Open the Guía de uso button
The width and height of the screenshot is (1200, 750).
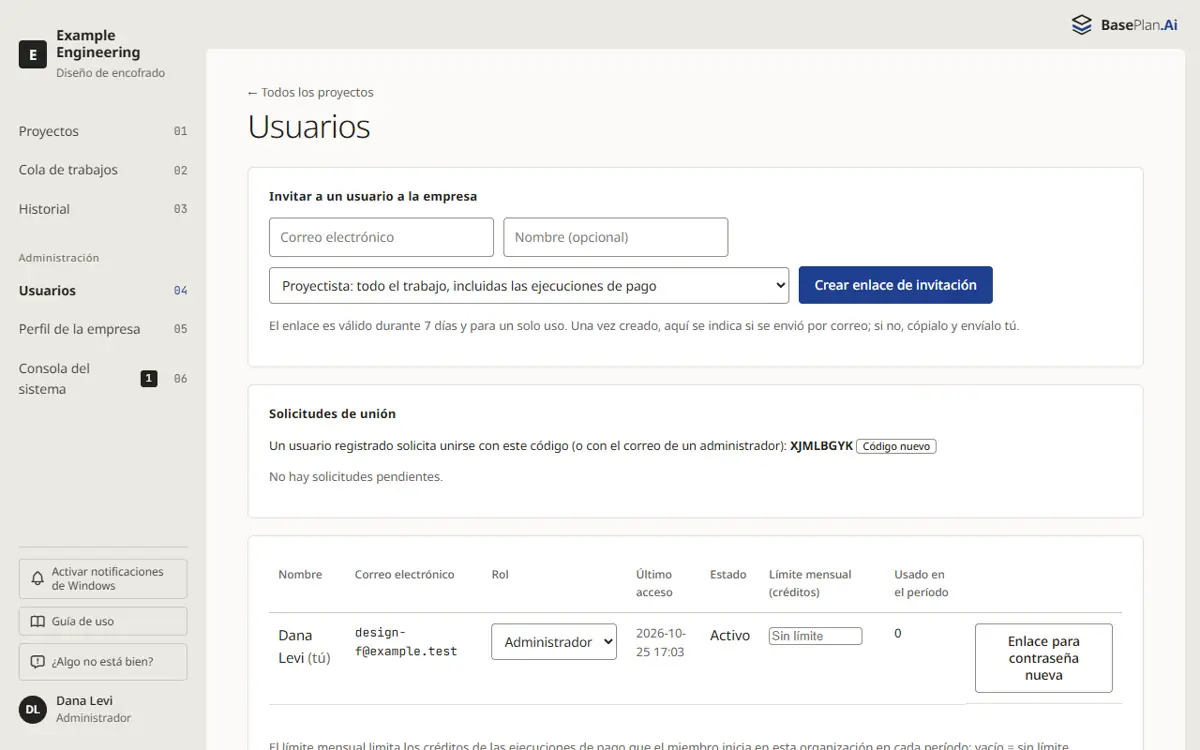coord(103,621)
